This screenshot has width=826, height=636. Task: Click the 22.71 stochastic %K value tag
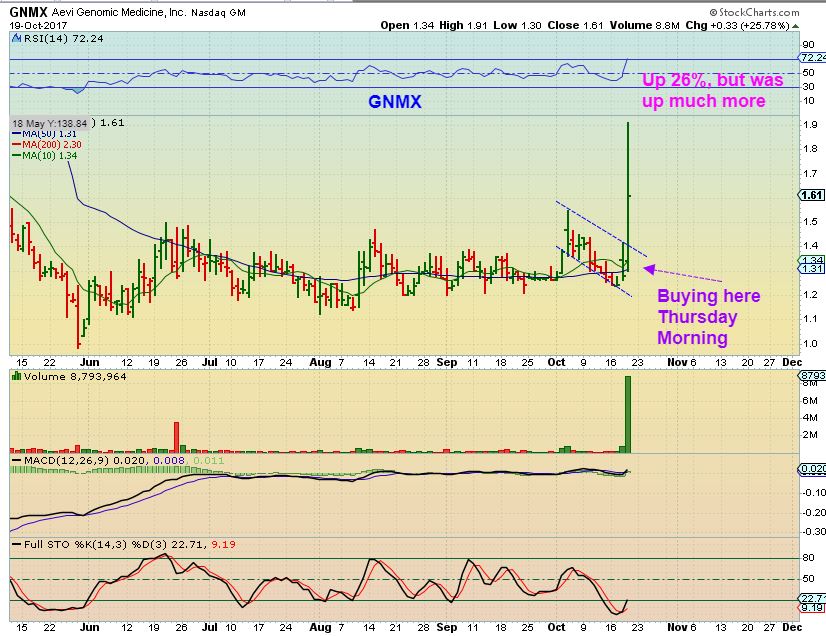812,598
